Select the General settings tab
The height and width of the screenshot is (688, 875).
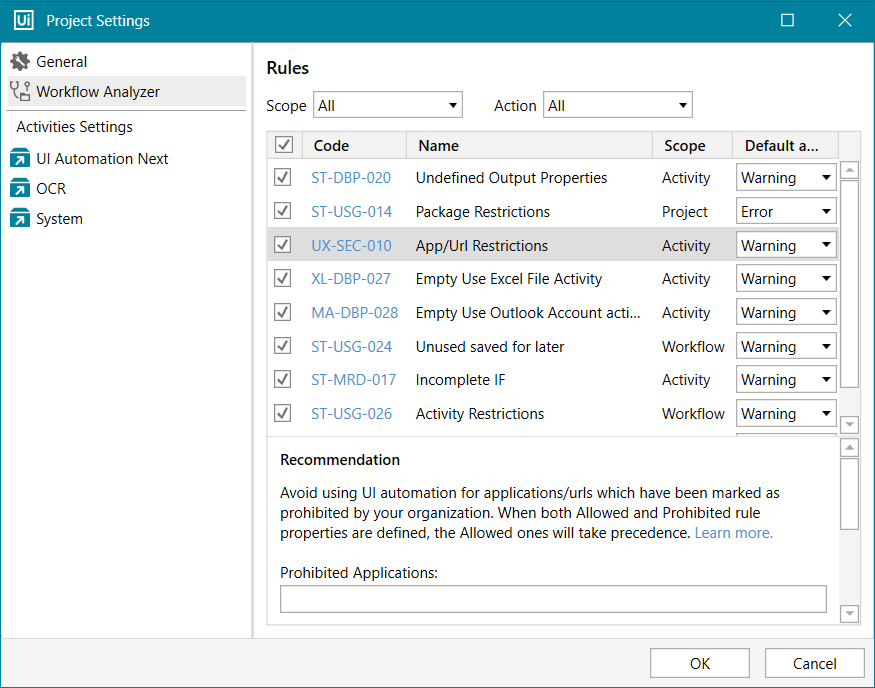[127, 61]
